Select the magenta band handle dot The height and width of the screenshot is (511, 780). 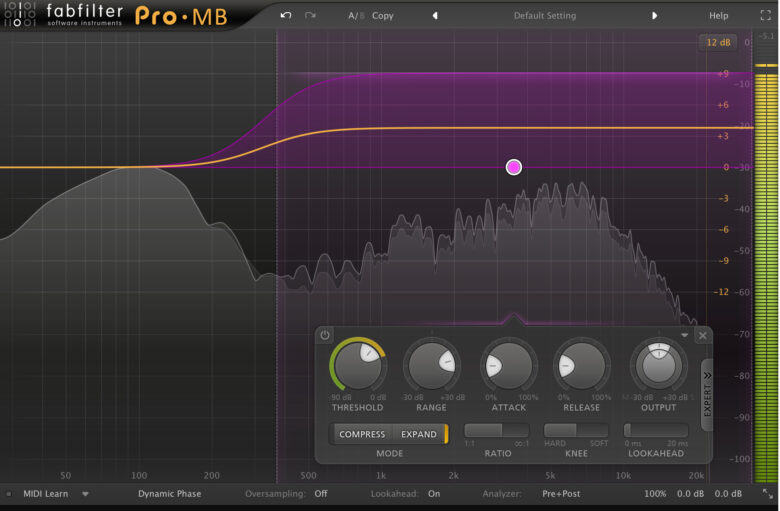coord(513,167)
